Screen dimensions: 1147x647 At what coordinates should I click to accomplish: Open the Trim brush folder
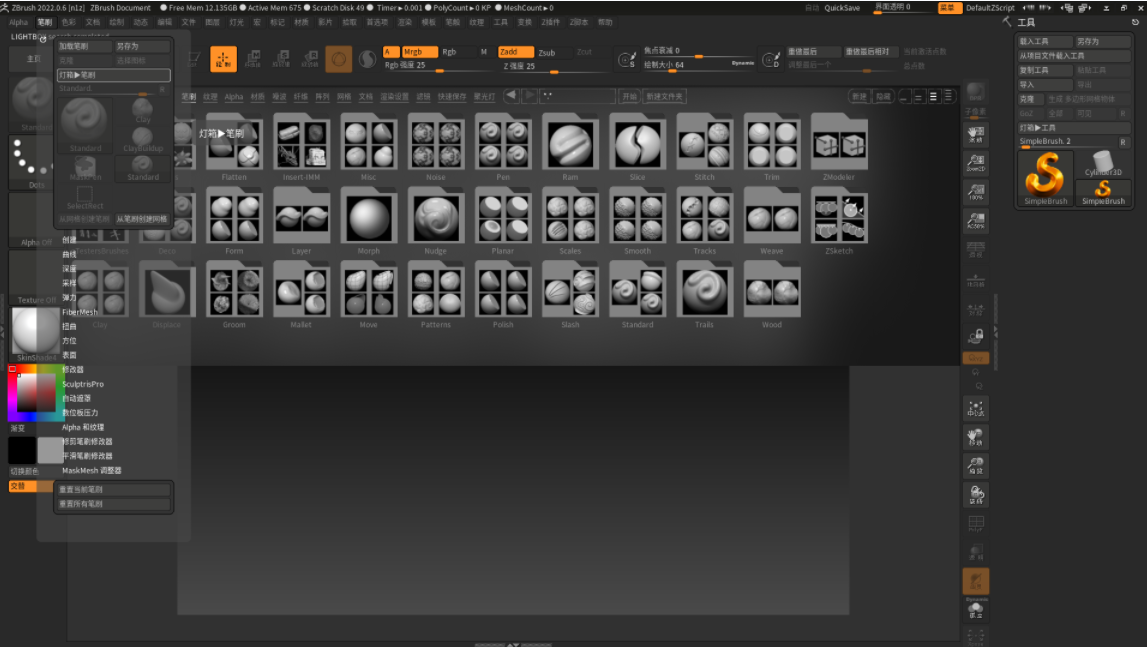(x=772, y=147)
